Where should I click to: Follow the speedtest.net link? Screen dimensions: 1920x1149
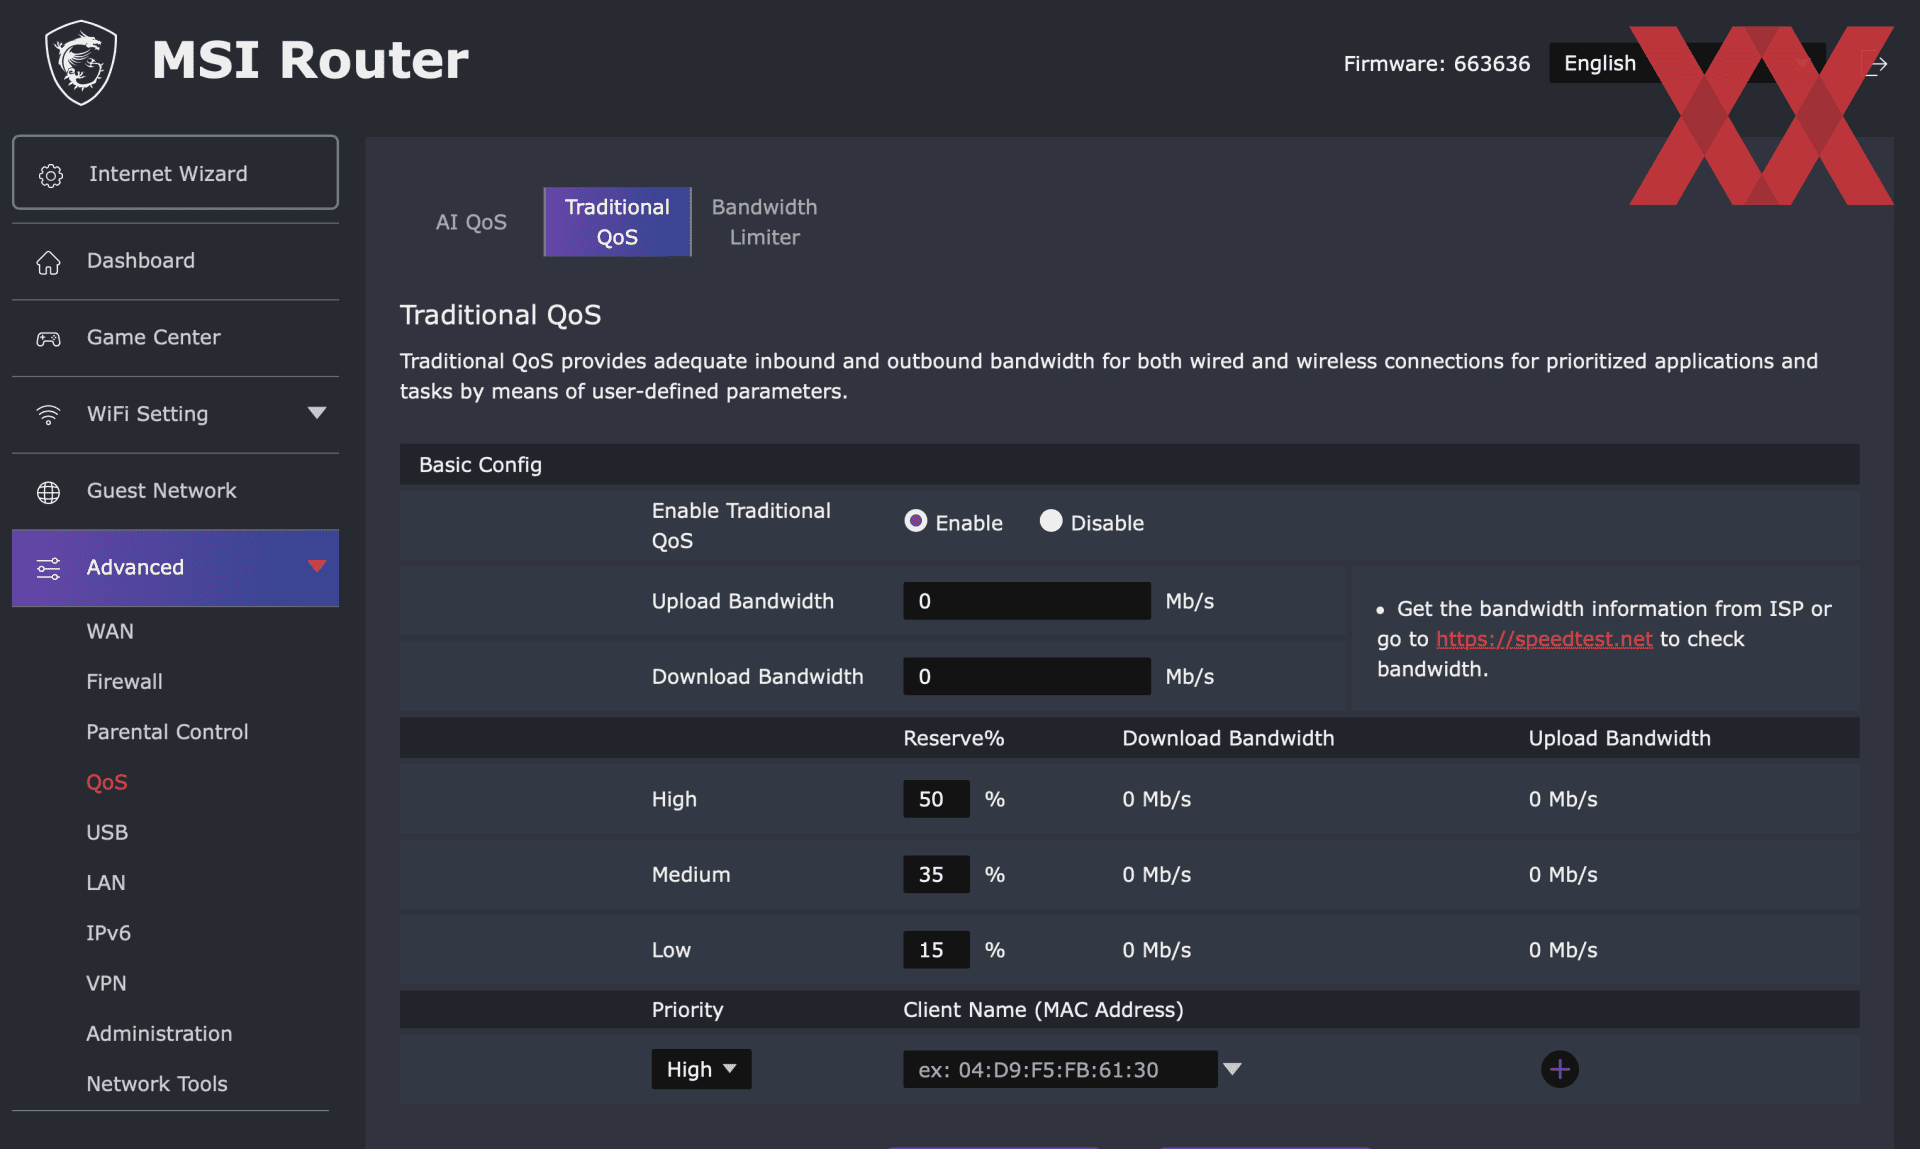point(1544,639)
